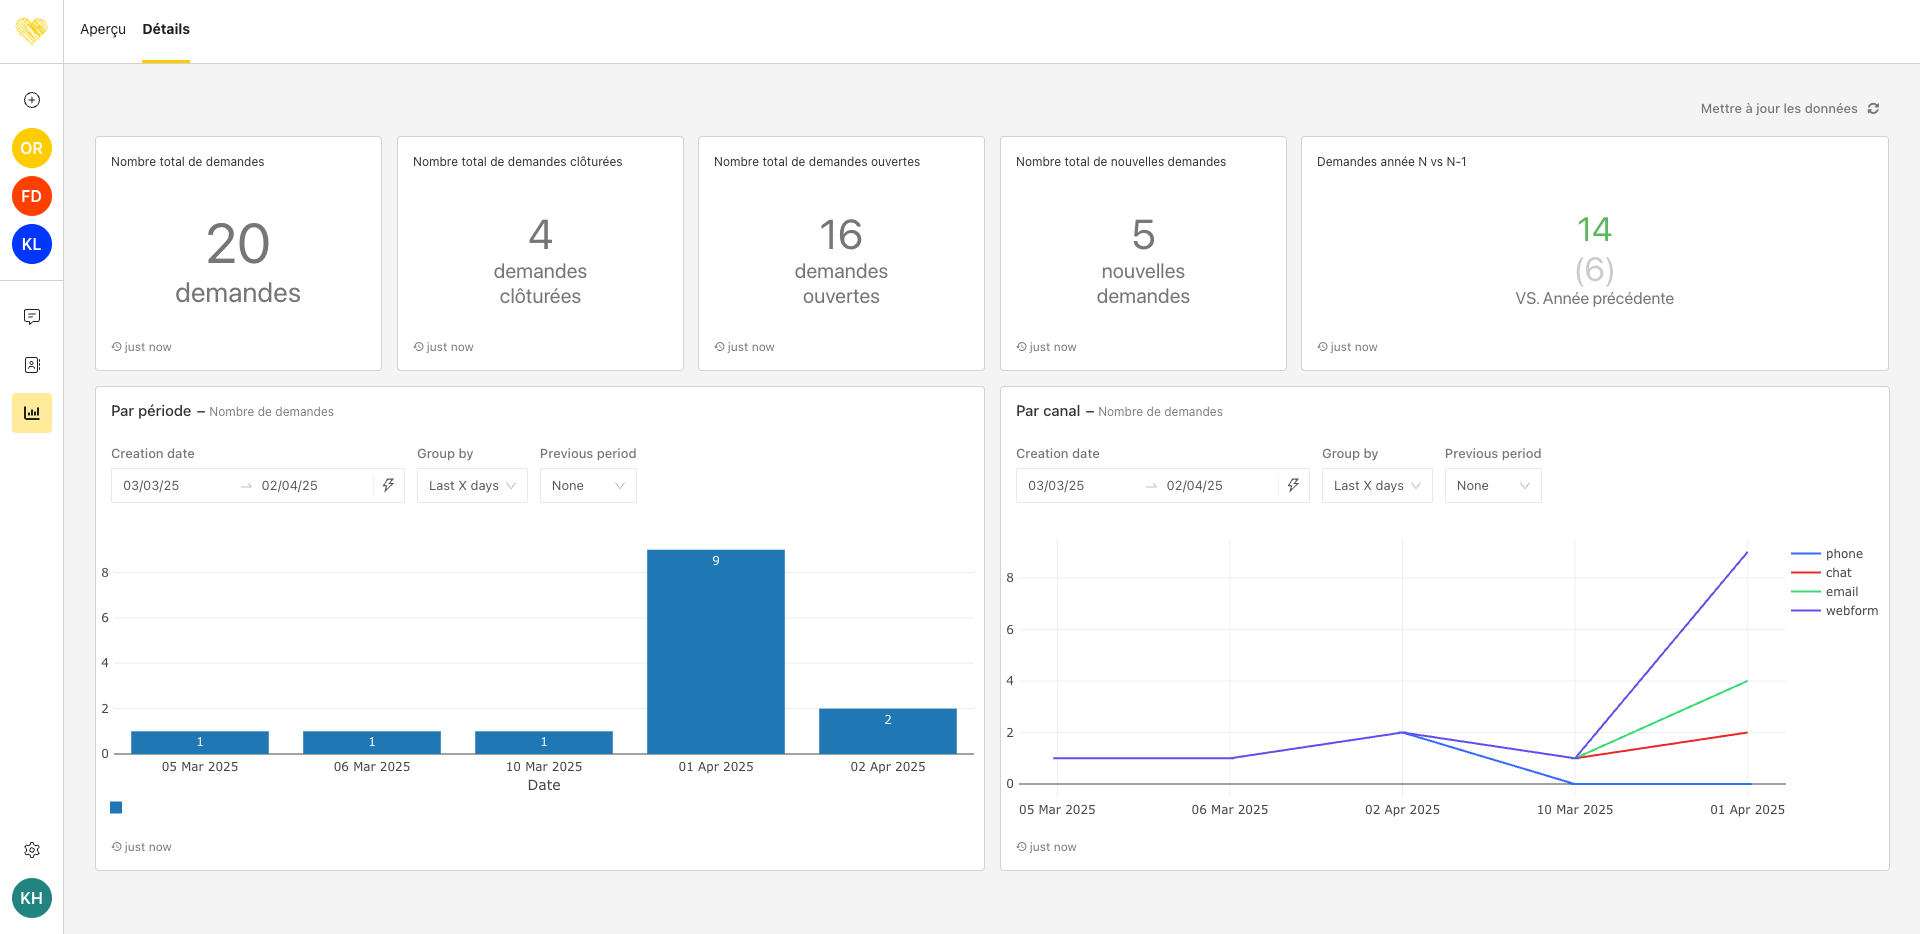1920x934 pixels.
Task: Click the KH user avatar
Action: (32, 898)
